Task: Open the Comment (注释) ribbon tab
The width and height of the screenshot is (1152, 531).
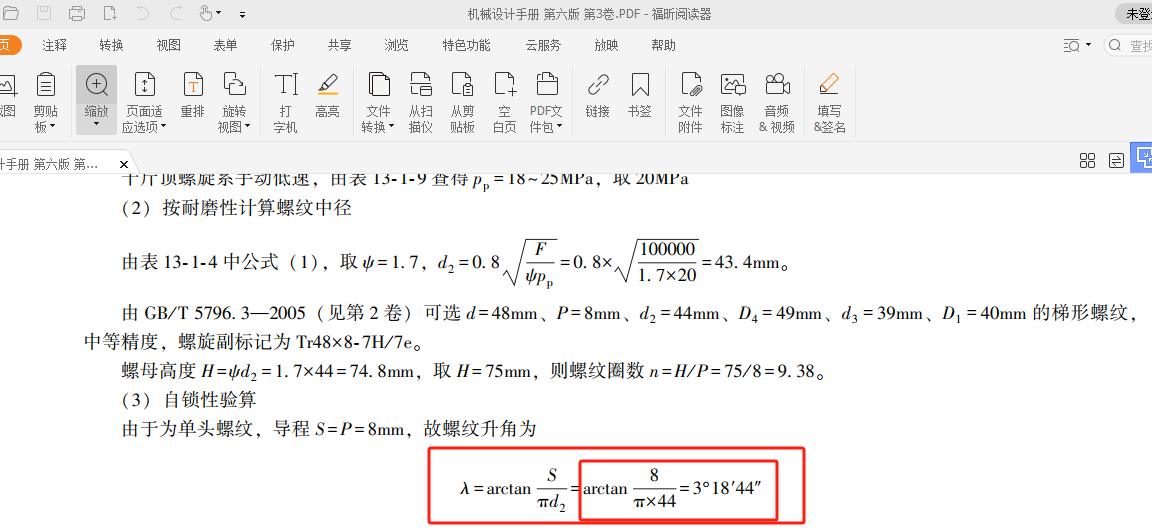Action: 55,45
